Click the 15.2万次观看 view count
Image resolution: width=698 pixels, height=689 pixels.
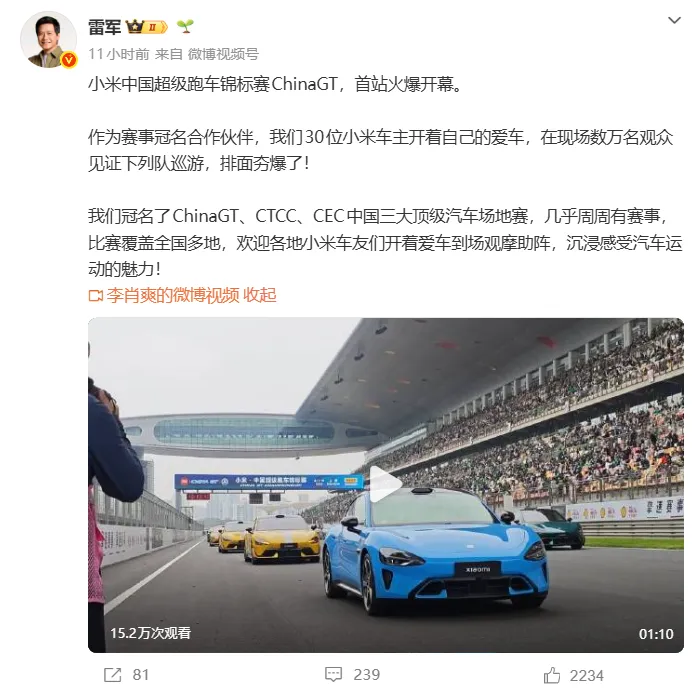tap(150, 633)
